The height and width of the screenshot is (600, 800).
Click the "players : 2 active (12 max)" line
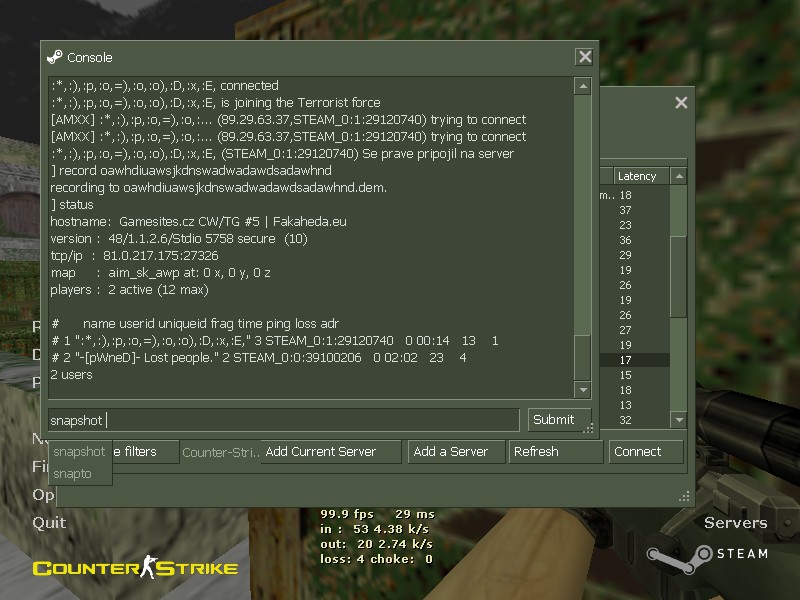[129, 290]
